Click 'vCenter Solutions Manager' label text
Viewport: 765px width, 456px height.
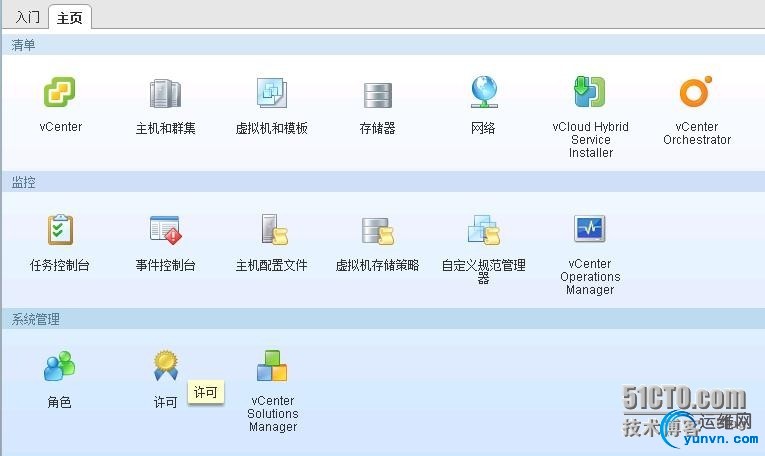[x=273, y=414]
